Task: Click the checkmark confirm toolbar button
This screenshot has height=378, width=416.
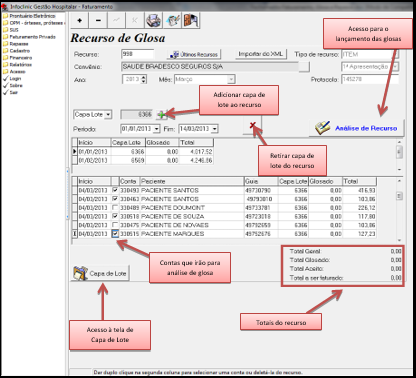Action: 116,21
